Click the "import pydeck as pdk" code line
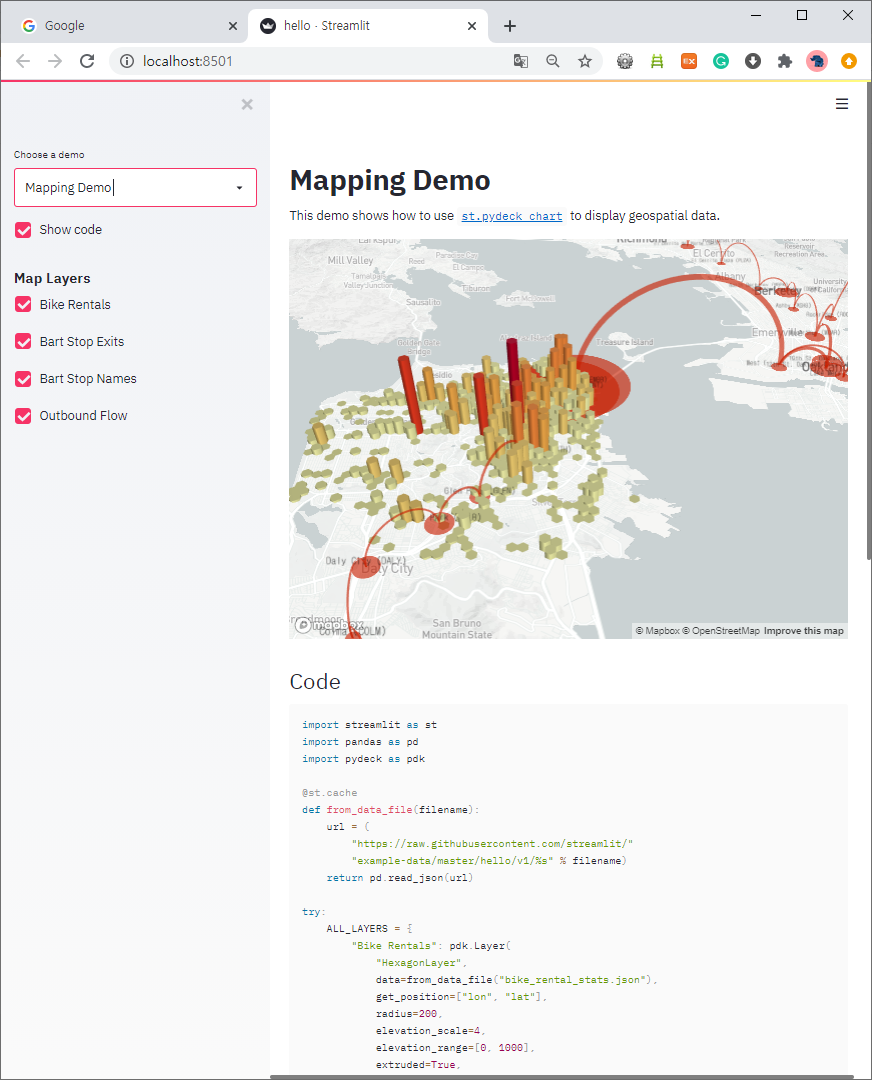Screen dimensions: 872x1080 click(x=363, y=759)
